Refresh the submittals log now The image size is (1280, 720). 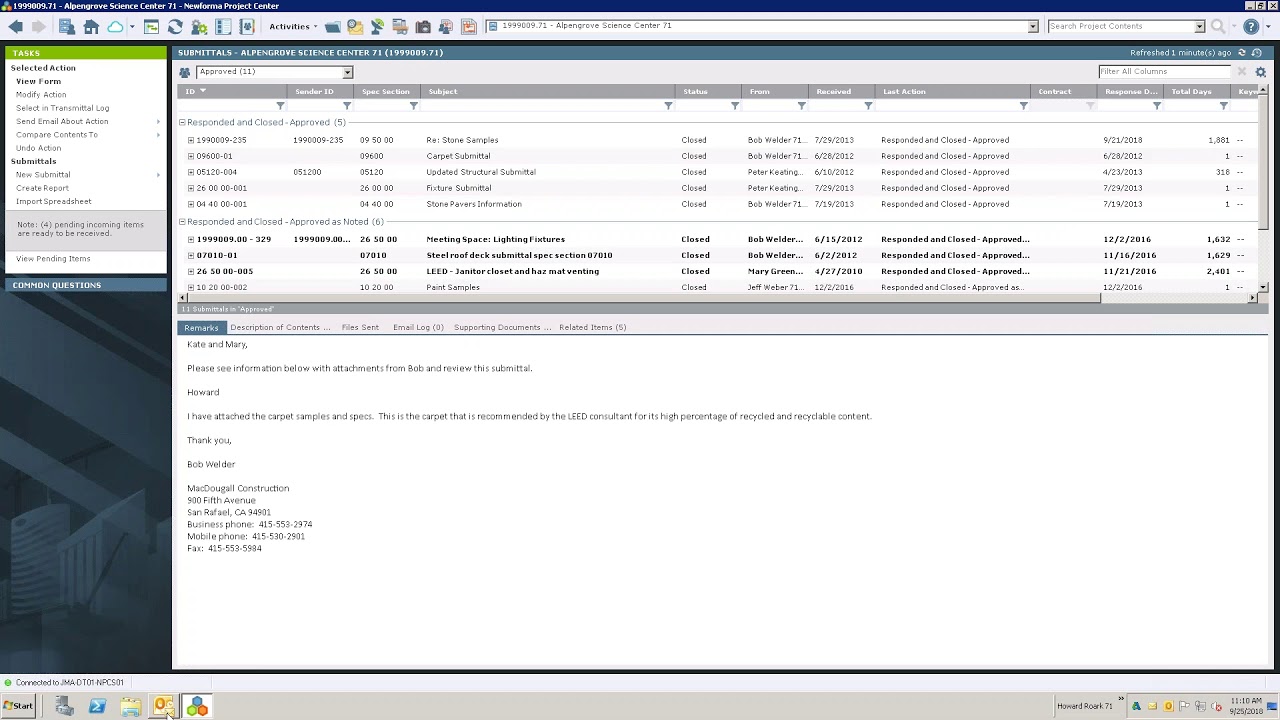[1242, 52]
